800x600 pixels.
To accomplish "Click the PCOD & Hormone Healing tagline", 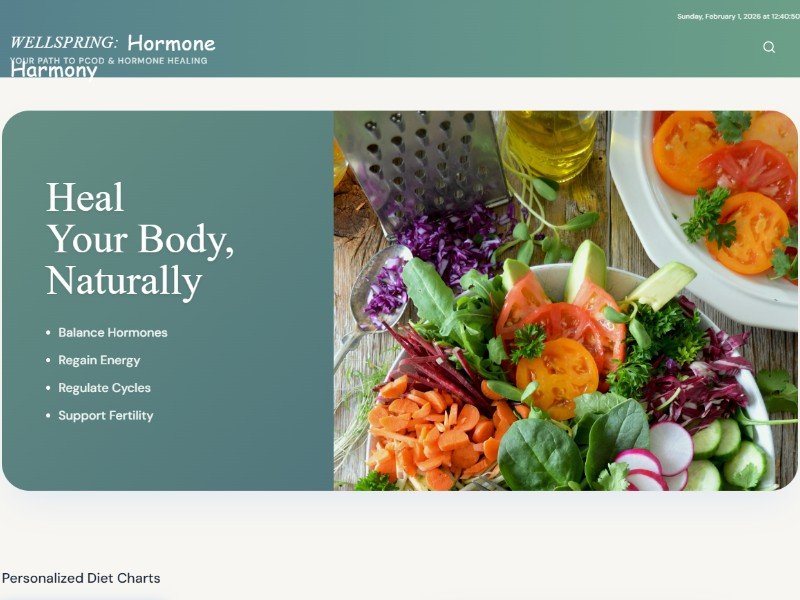I will [109, 61].
